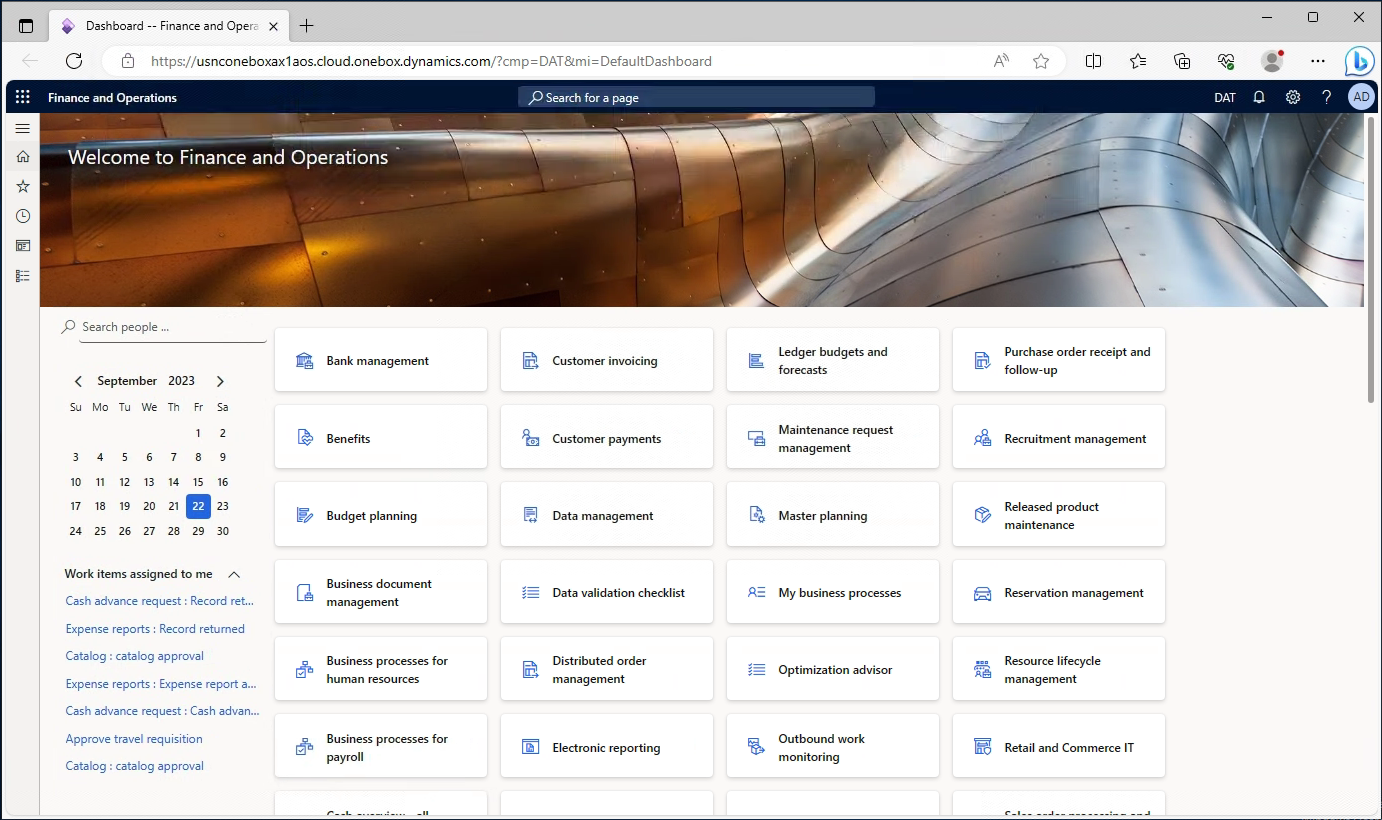Click the Search for a page box
Viewport: 1382px width, 820px height.
coord(696,97)
